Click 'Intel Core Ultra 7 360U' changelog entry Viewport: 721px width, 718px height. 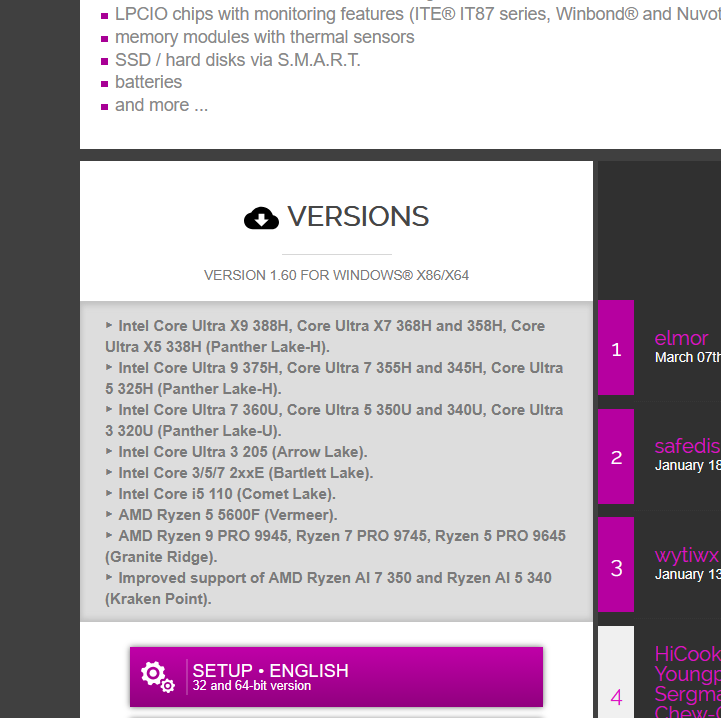[x=334, y=420]
